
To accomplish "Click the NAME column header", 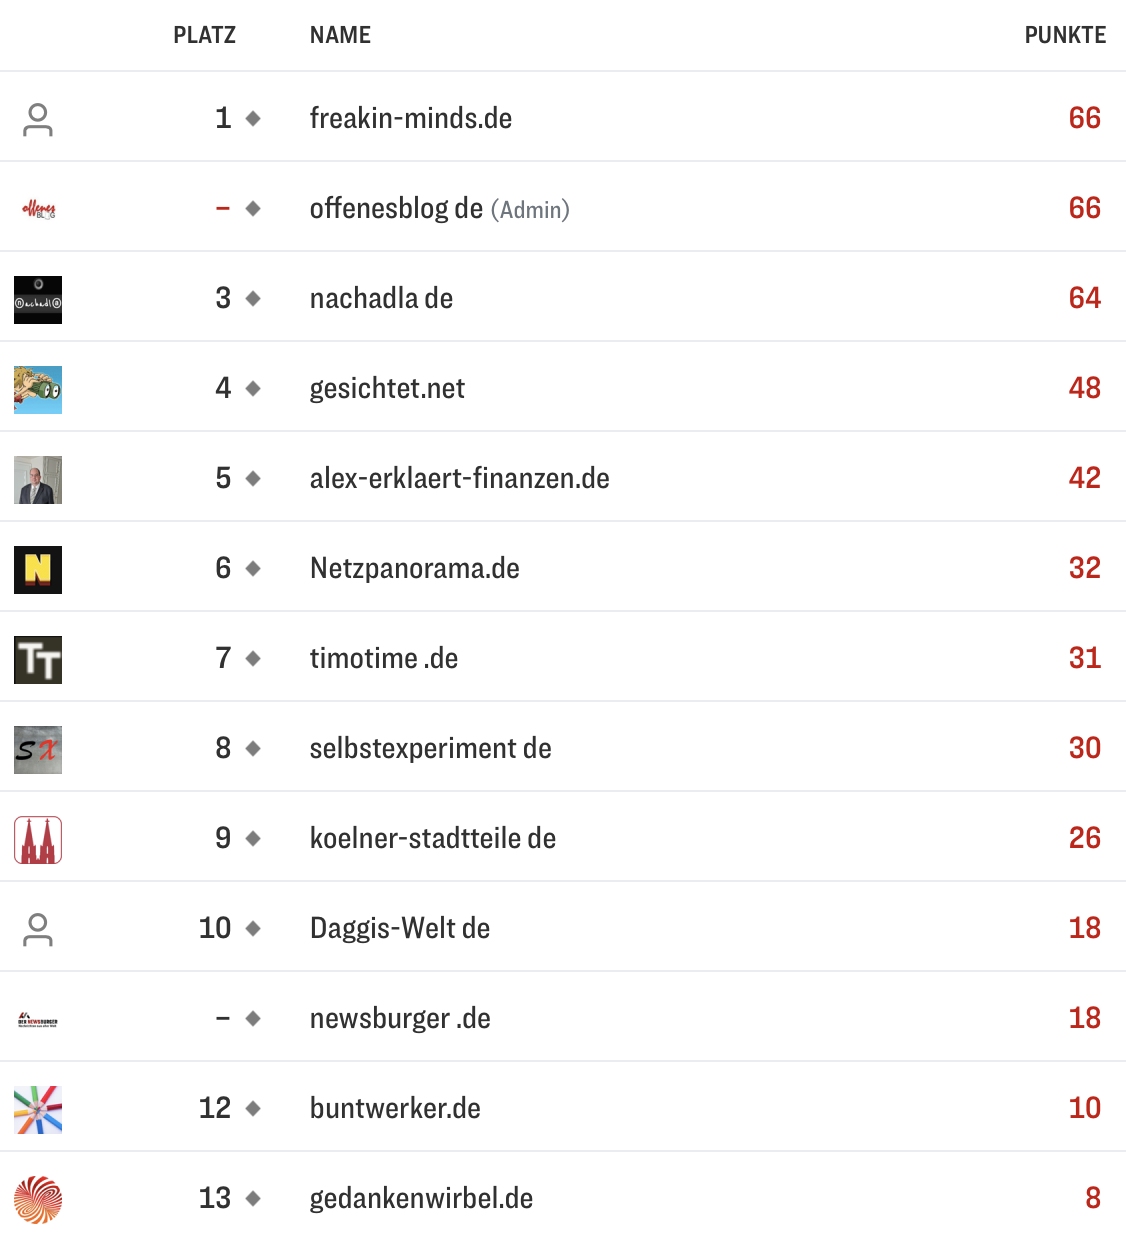I will (x=340, y=35).
